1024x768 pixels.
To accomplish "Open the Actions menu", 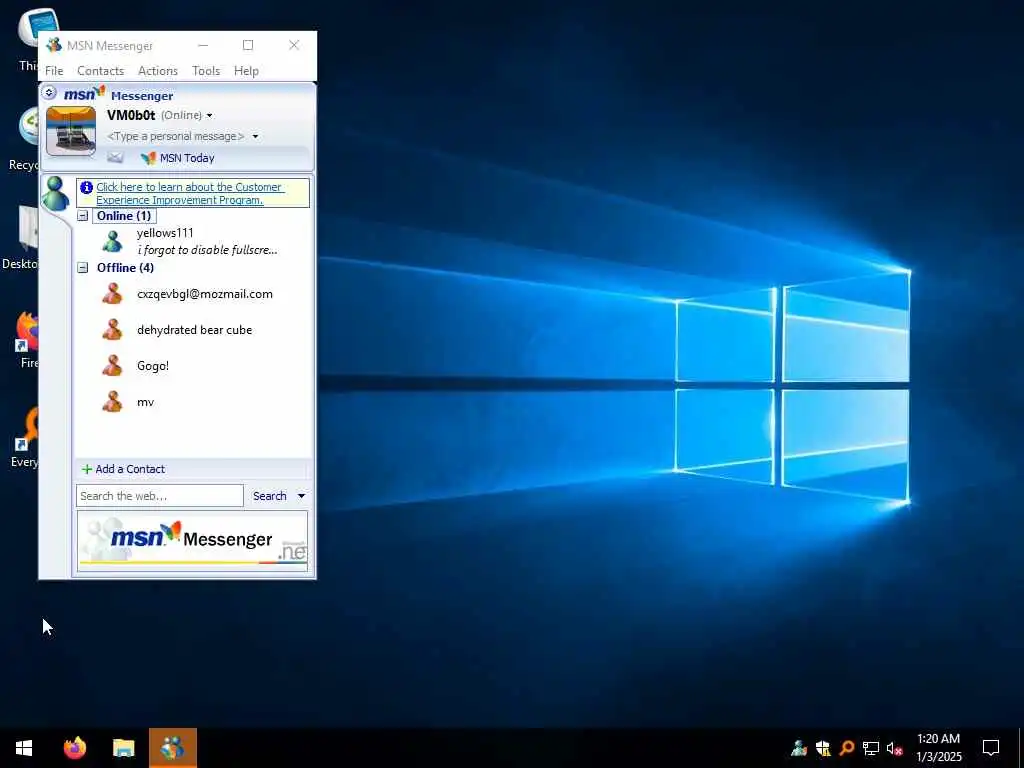I will click(157, 71).
